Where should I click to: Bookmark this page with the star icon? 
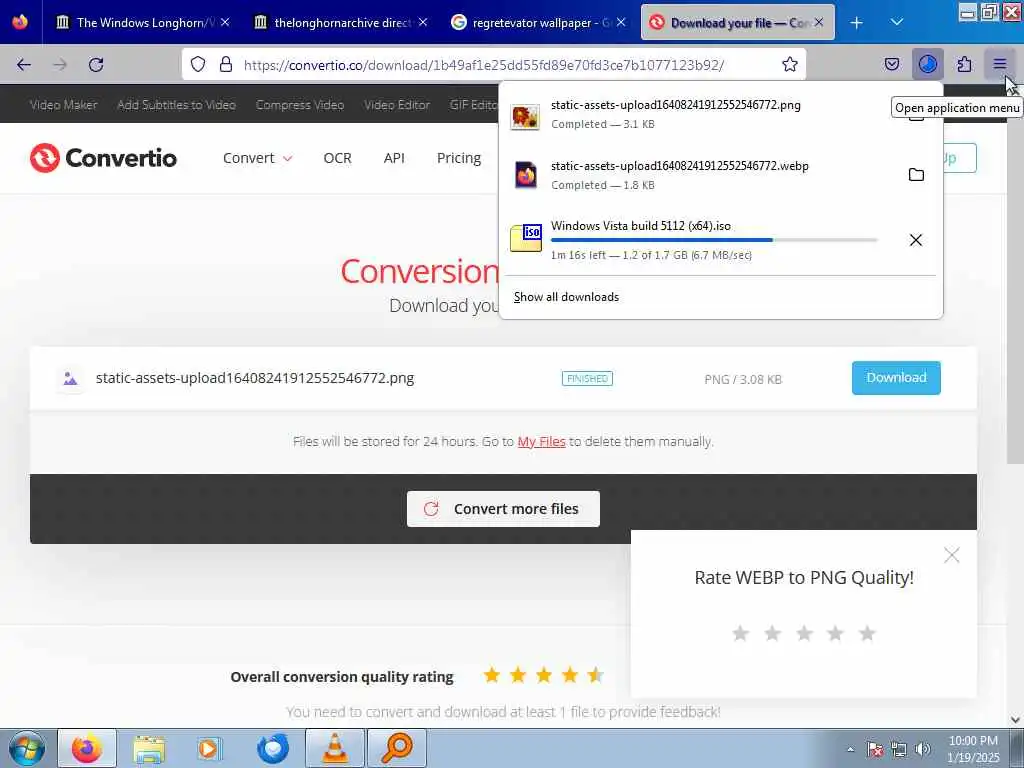(790, 64)
